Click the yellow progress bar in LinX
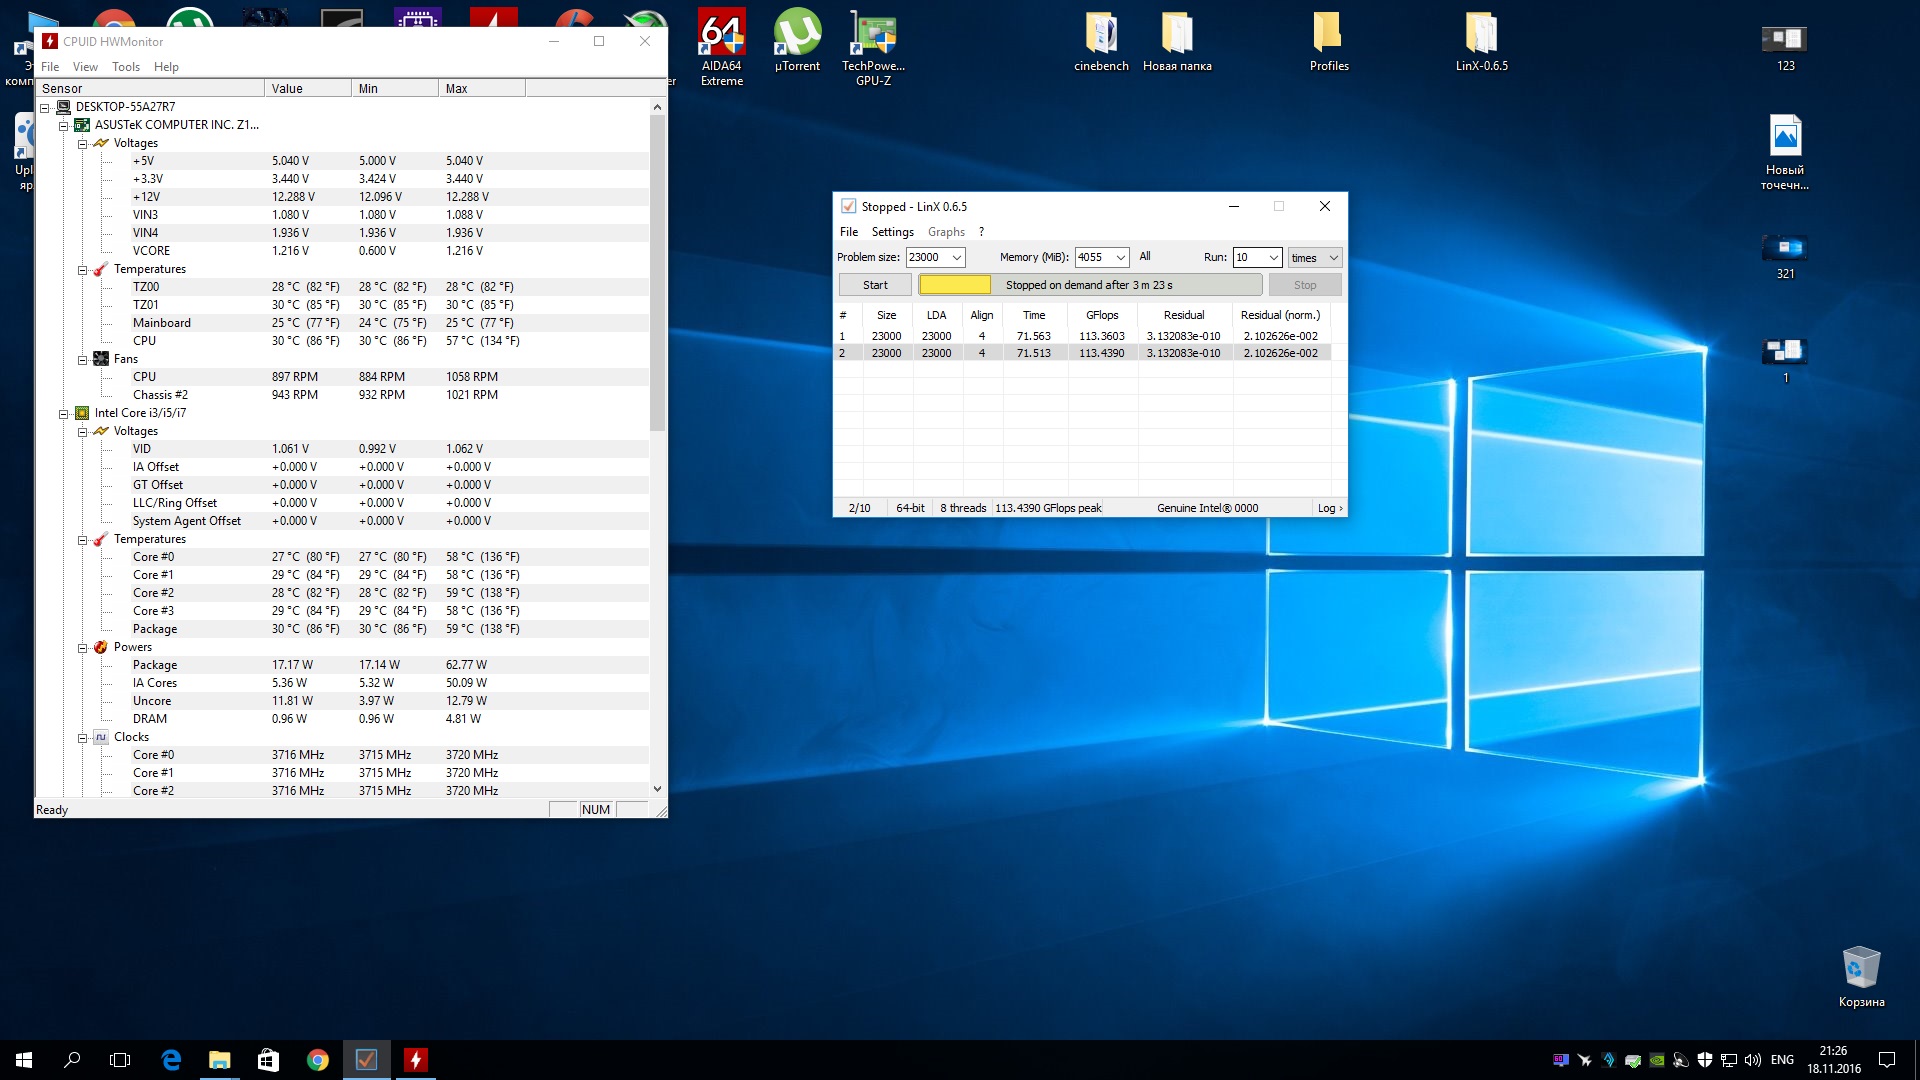Image resolution: width=1920 pixels, height=1080 pixels. [x=955, y=285]
